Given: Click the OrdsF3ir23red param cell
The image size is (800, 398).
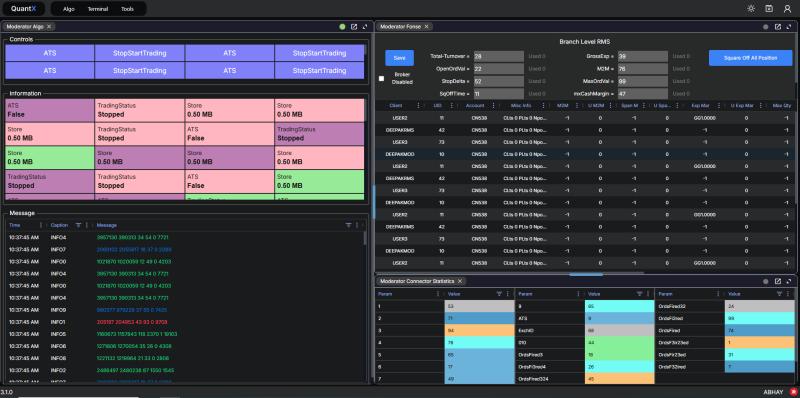Looking at the screenshot, I should pos(689,342).
